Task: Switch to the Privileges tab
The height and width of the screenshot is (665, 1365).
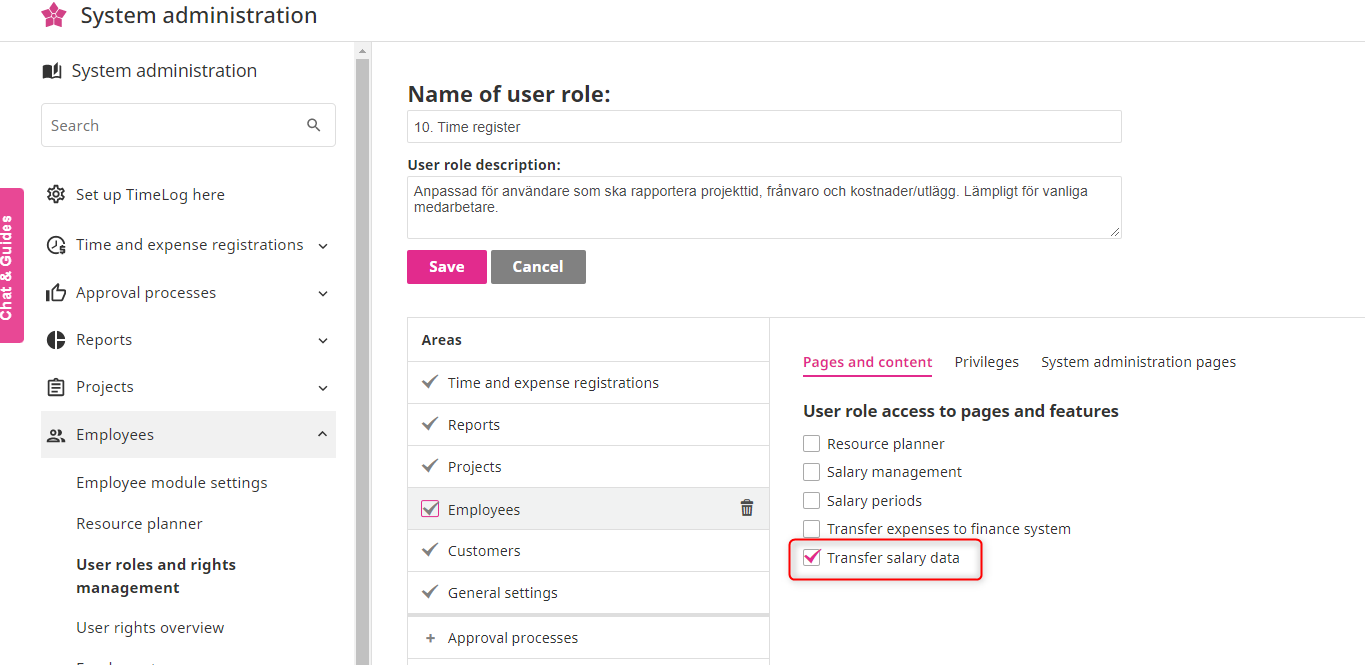Action: [x=986, y=362]
